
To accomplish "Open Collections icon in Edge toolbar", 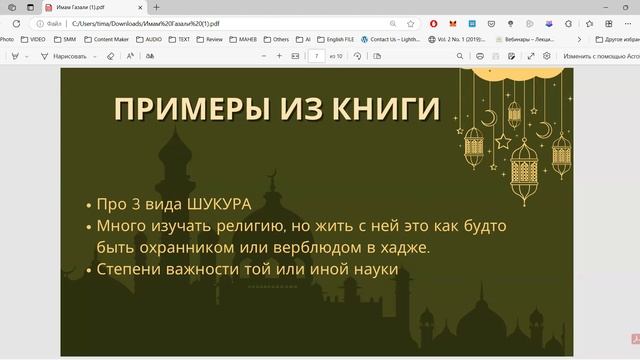I will [x=609, y=24].
